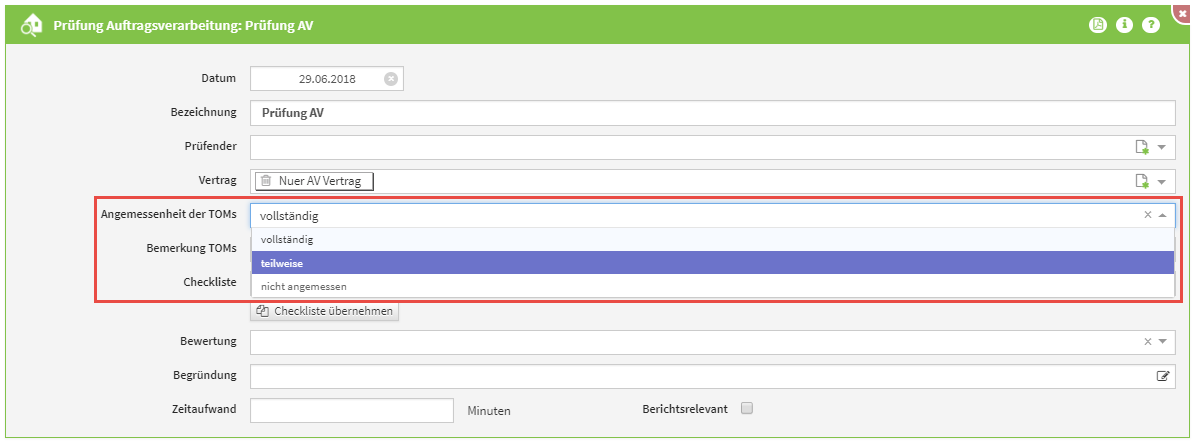Expand the Prüfender dropdown arrow
This screenshot has height=444, width=1194.
(1162, 147)
